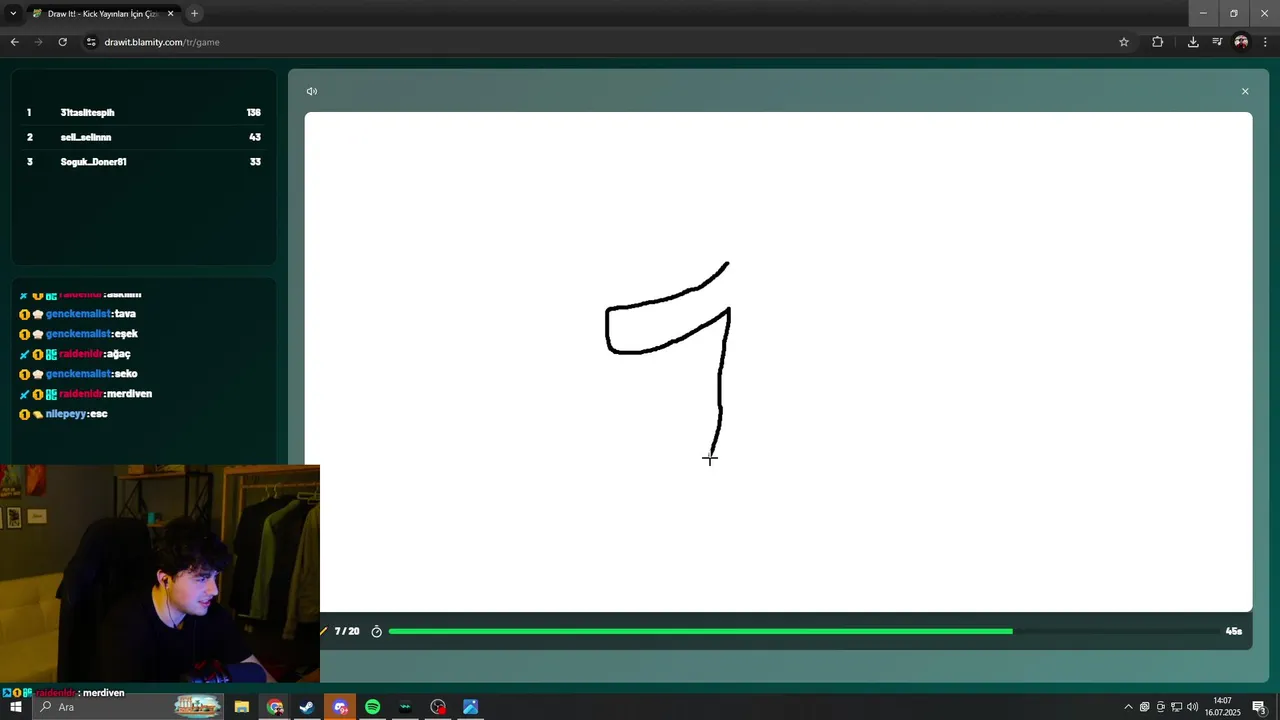
Task: Click the taskbar search box 'Ara'
Action: [x=130, y=707]
